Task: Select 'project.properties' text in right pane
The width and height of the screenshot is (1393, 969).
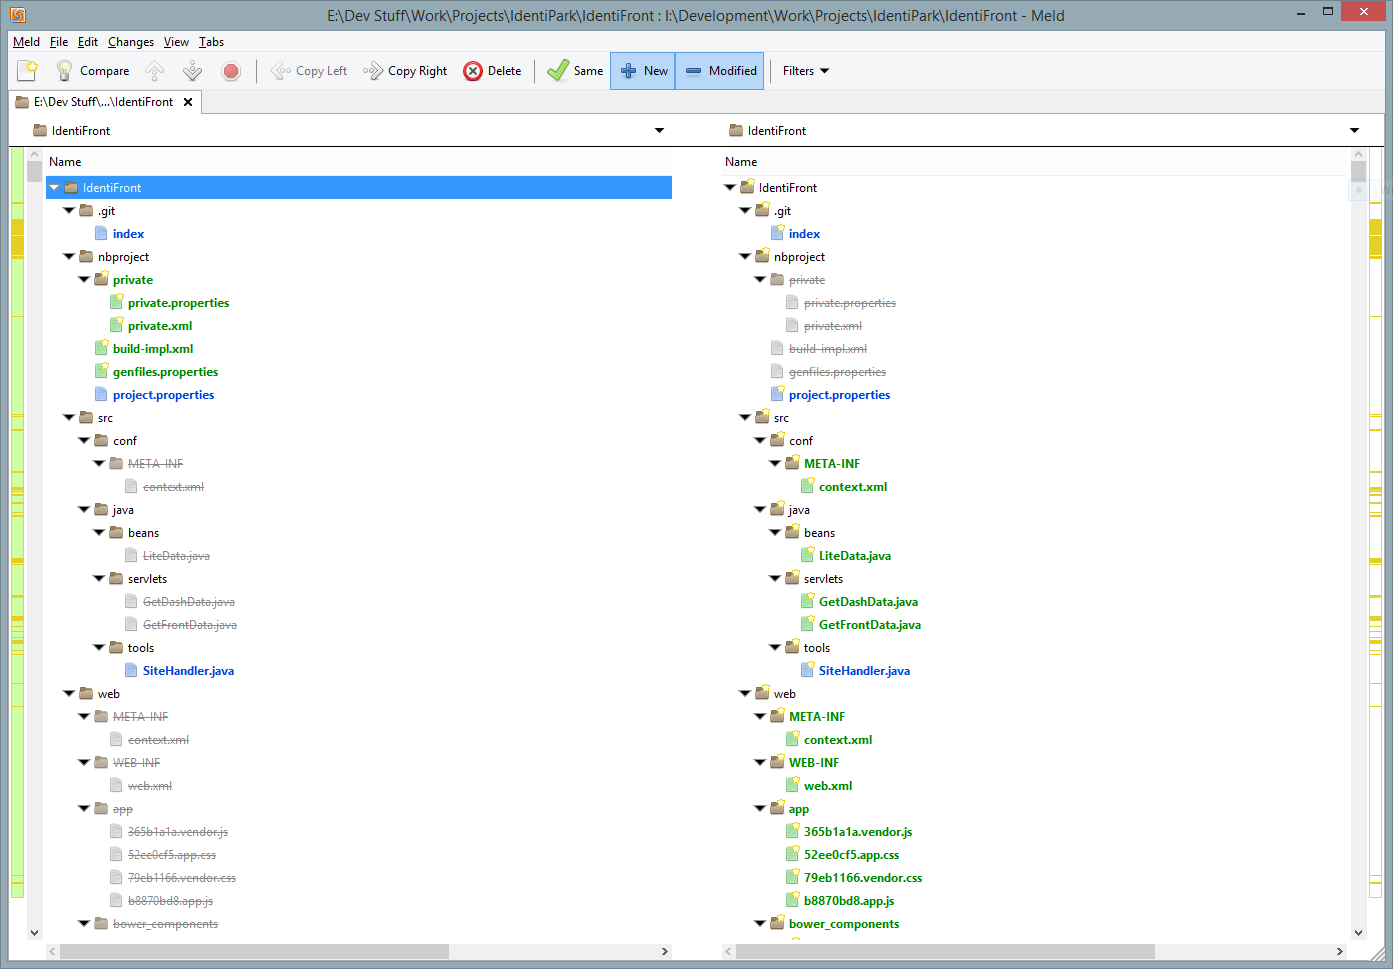Action: (x=839, y=395)
